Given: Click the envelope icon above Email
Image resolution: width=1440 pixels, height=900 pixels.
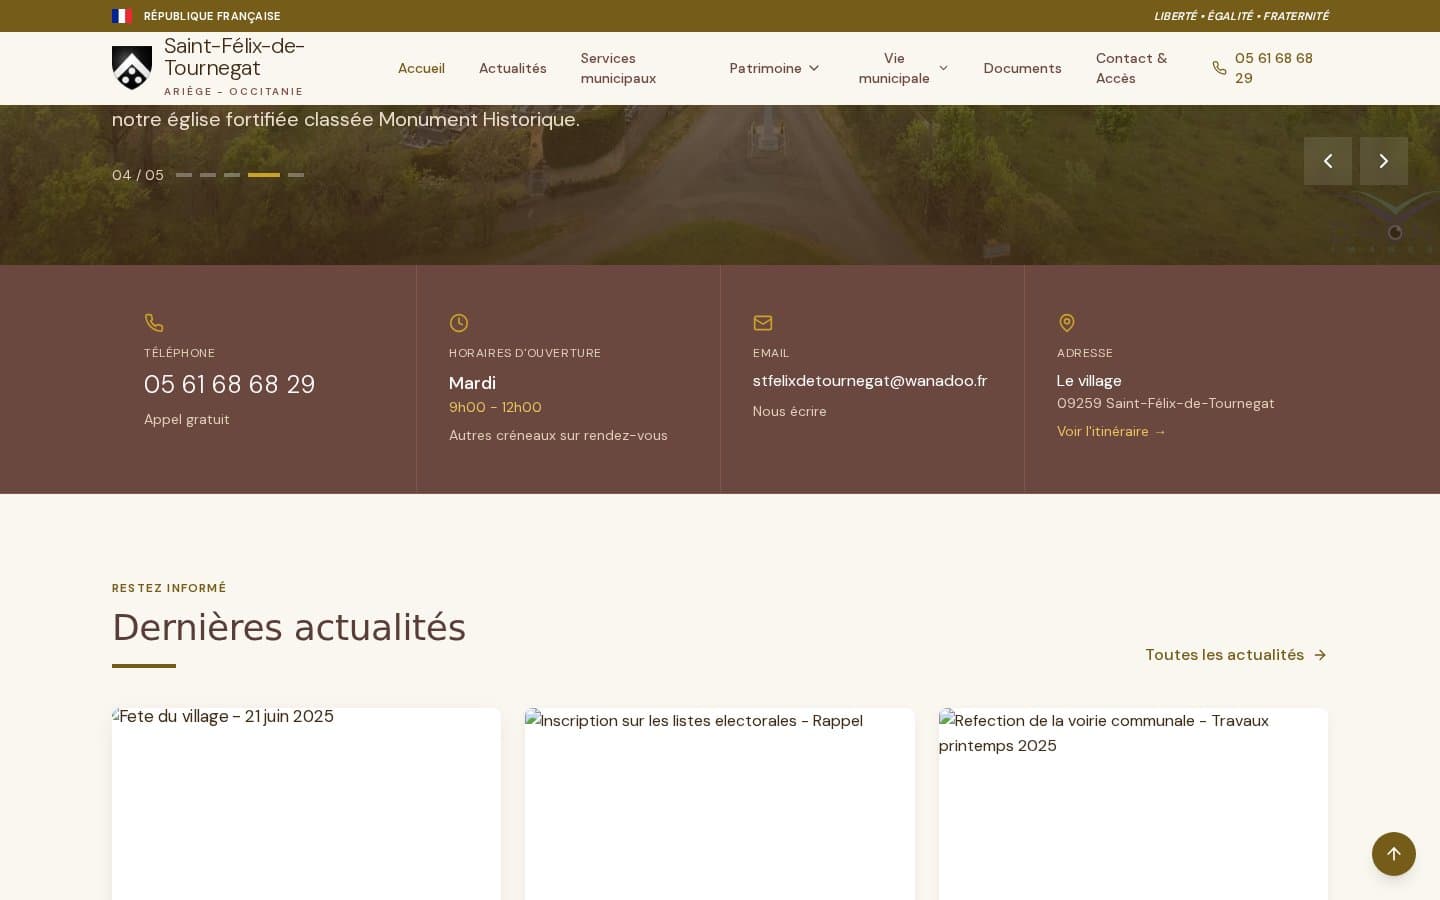Looking at the screenshot, I should (x=763, y=323).
